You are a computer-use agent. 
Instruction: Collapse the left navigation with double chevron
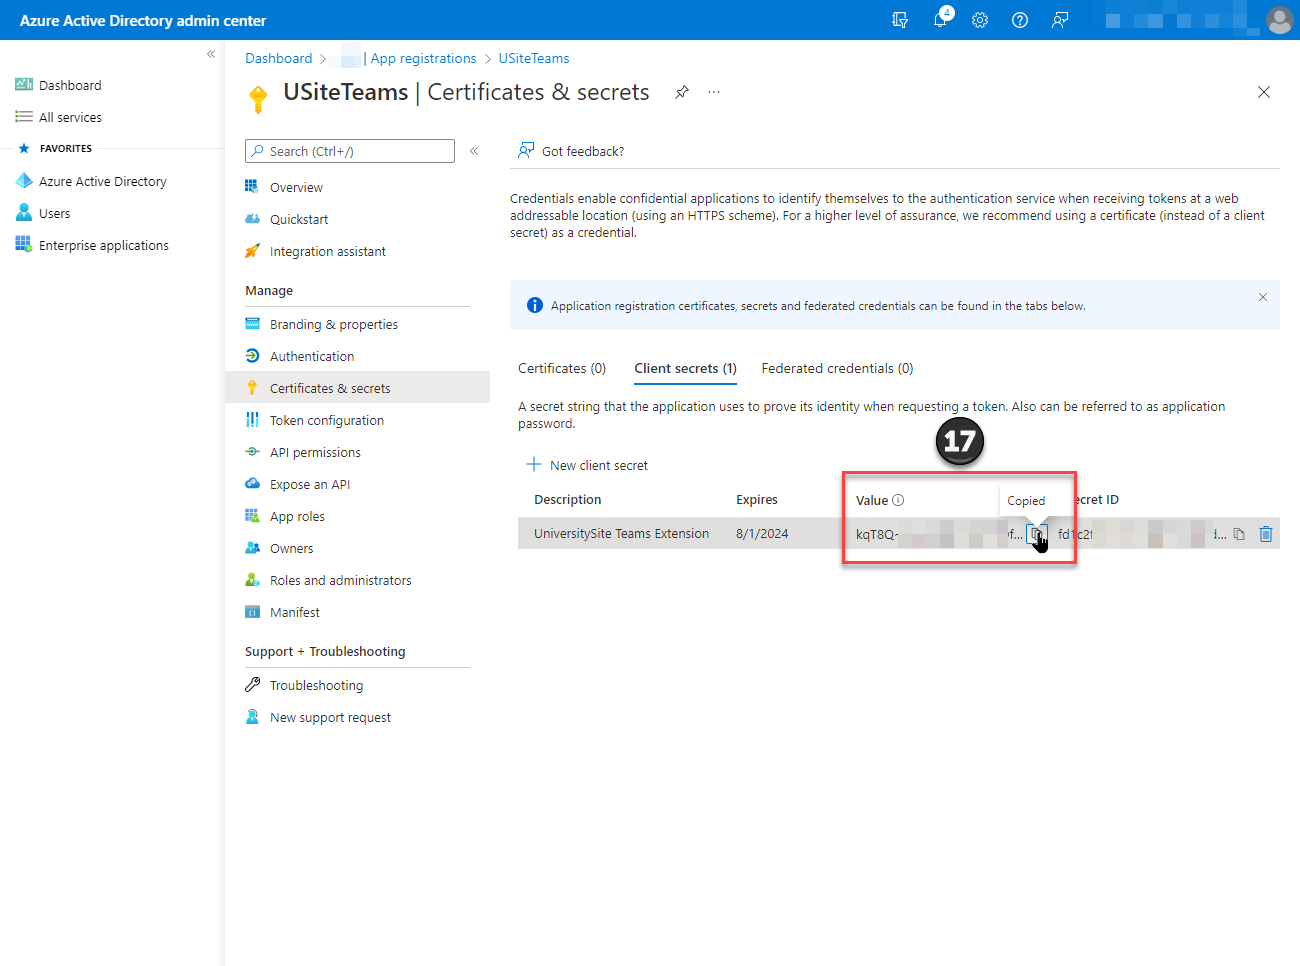coord(211,54)
